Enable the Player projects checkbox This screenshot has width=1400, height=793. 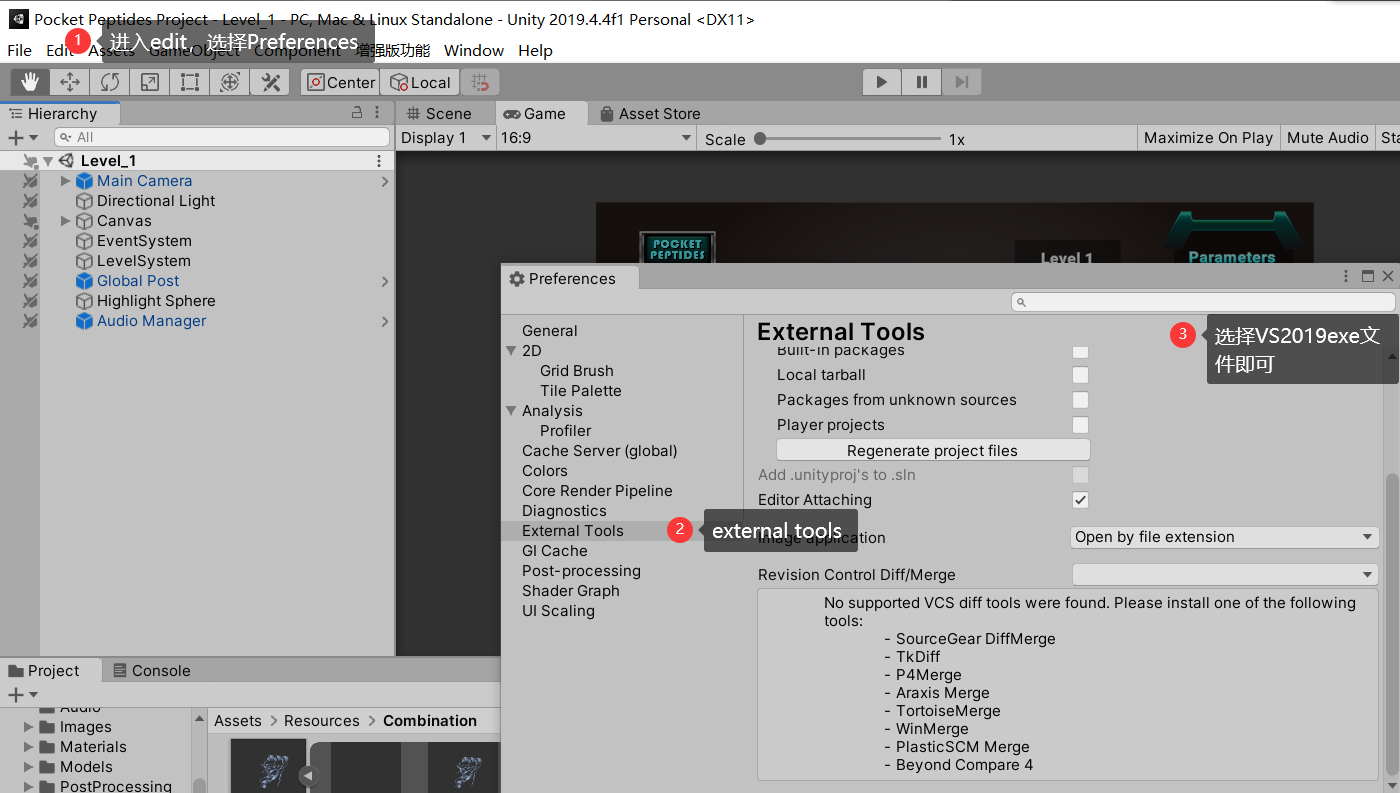pyautogui.click(x=1080, y=425)
